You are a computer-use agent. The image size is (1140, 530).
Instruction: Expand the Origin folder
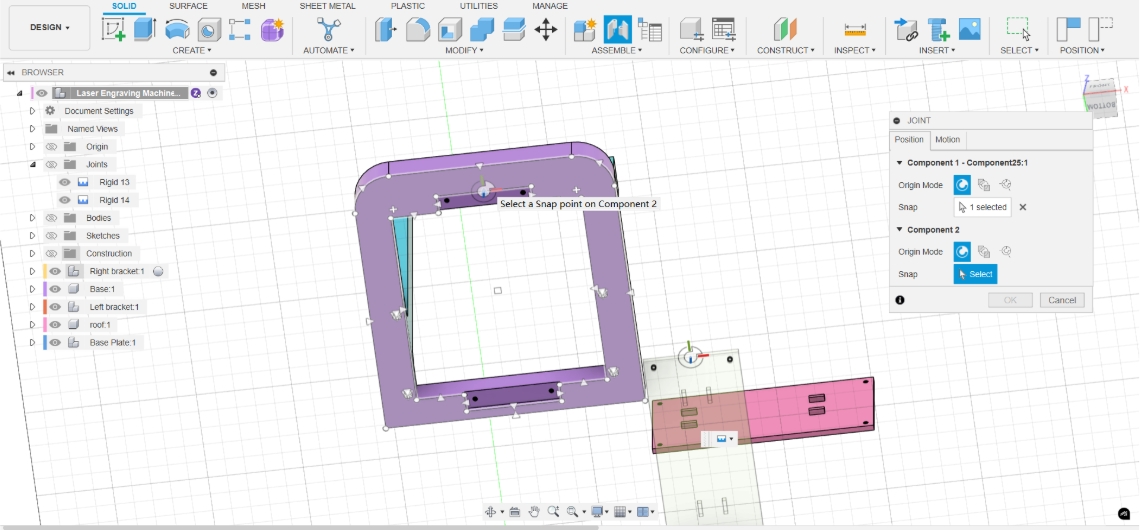tap(32, 147)
